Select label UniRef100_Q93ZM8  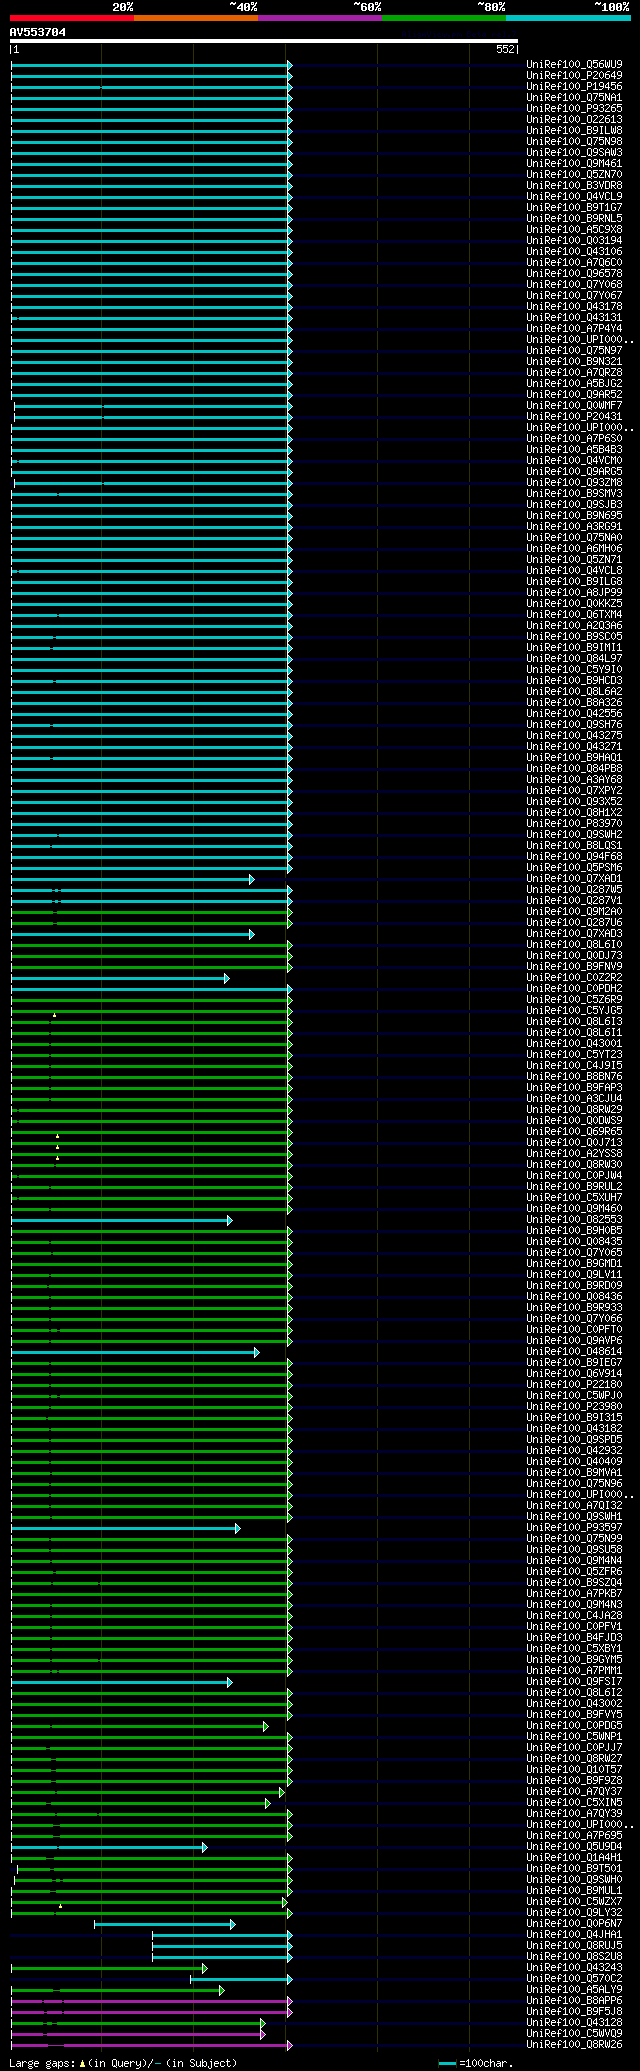(x=574, y=482)
